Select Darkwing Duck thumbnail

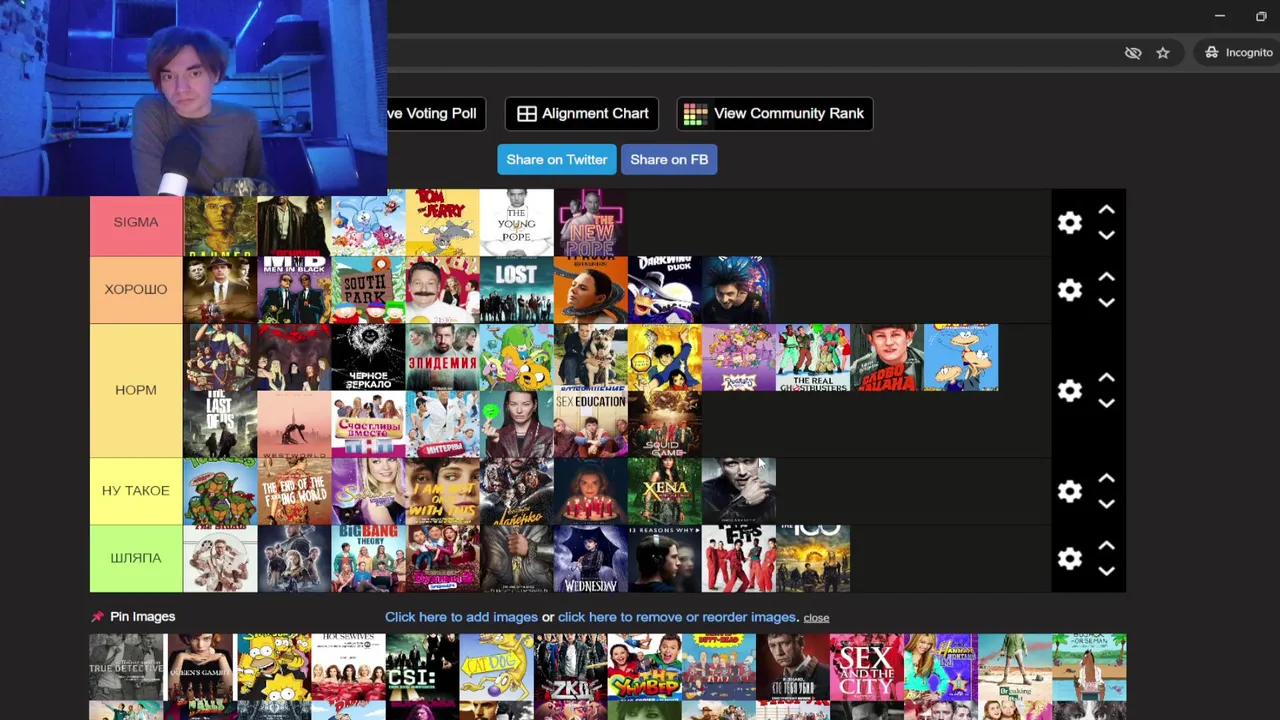click(664, 290)
